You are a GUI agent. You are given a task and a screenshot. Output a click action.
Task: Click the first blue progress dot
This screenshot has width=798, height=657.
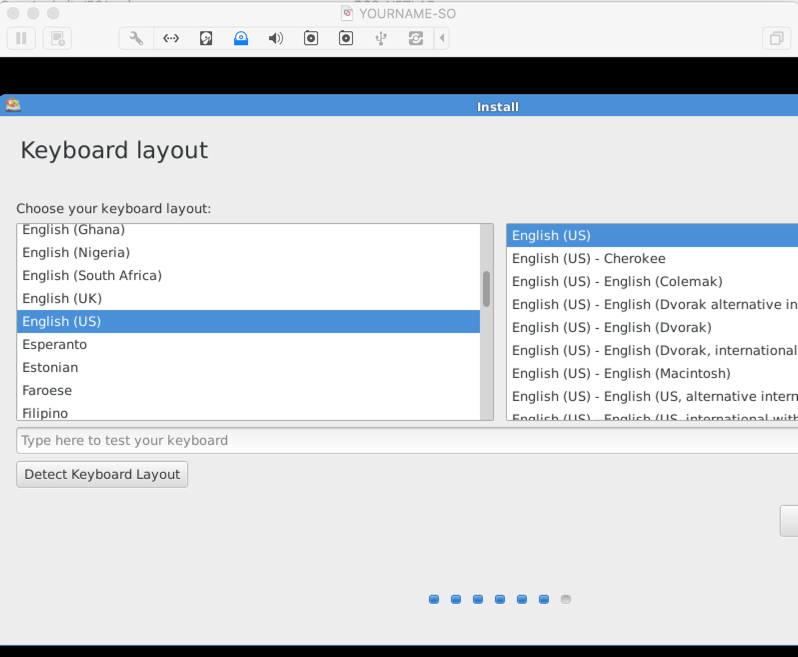point(434,599)
